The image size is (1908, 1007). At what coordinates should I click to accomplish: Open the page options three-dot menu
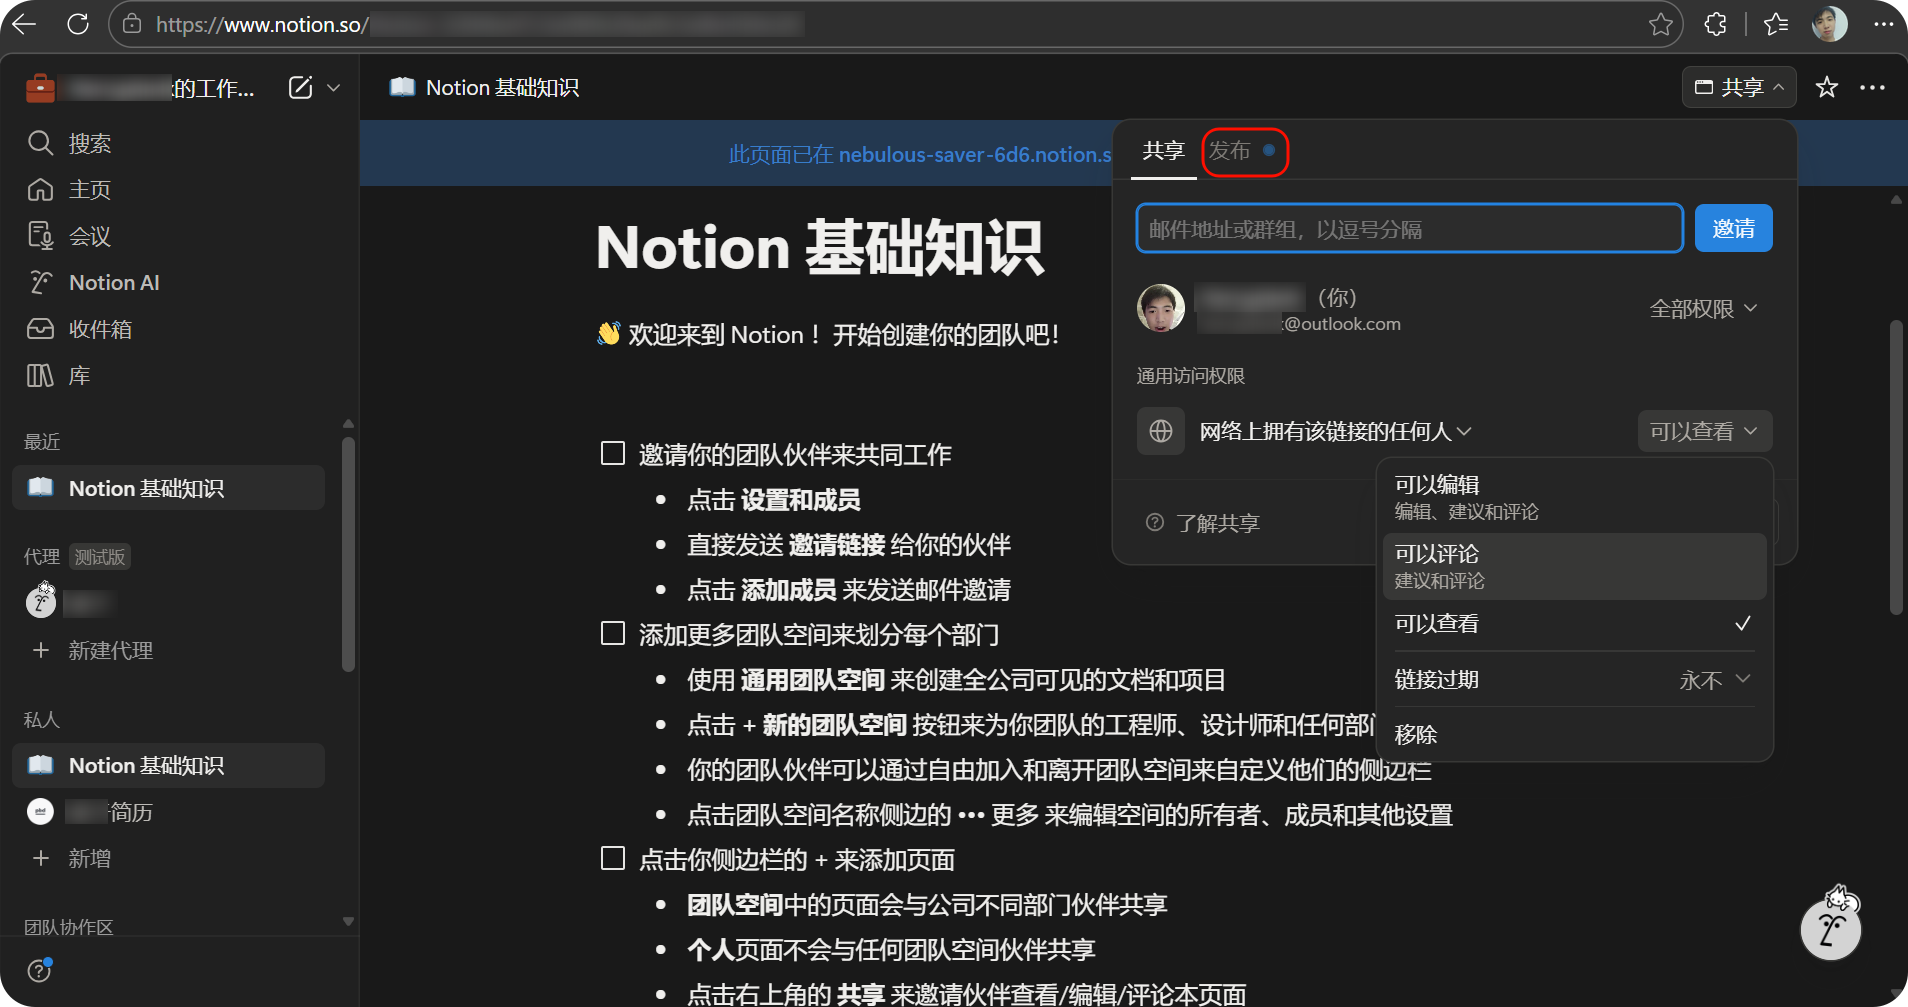[1872, 88]
